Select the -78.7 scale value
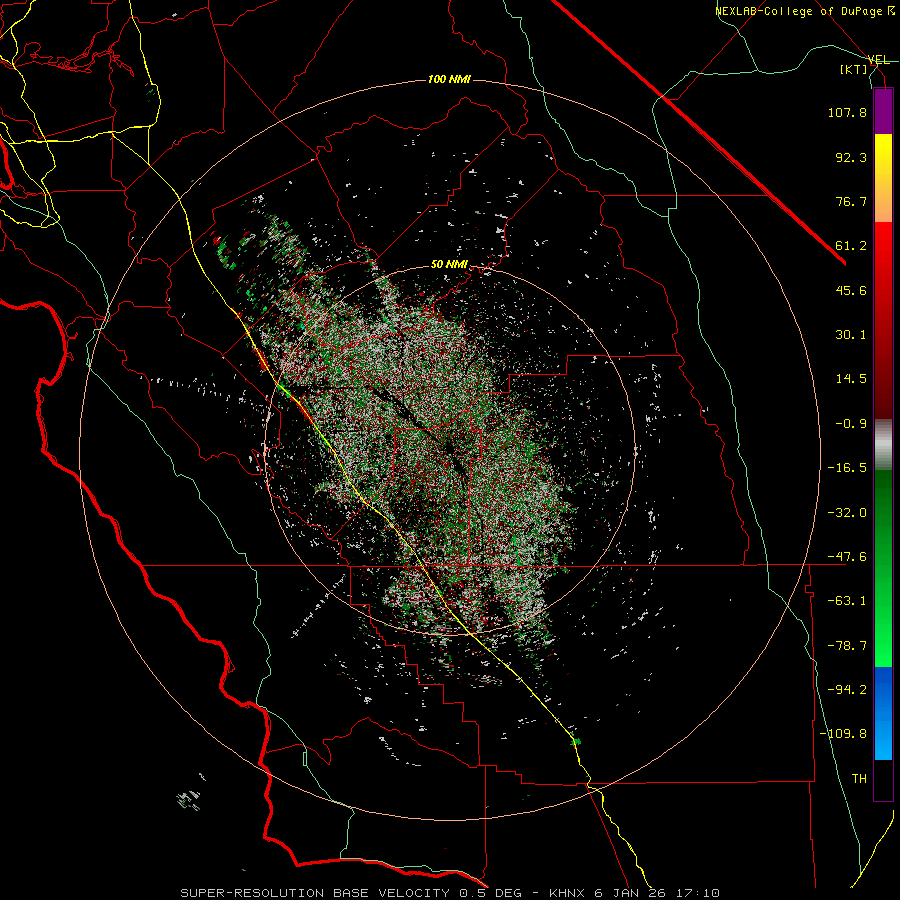Screen dimensions: 900x900 tap(847, 646)
